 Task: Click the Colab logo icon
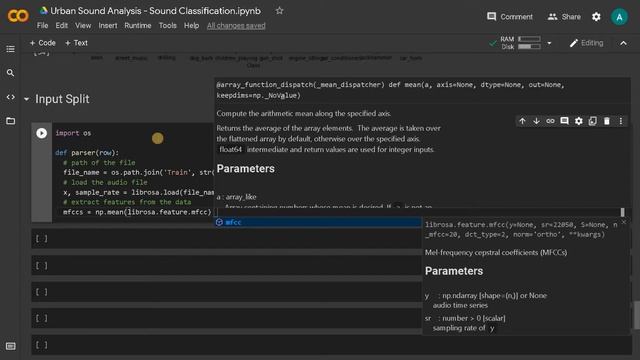(x=18, y=16)
